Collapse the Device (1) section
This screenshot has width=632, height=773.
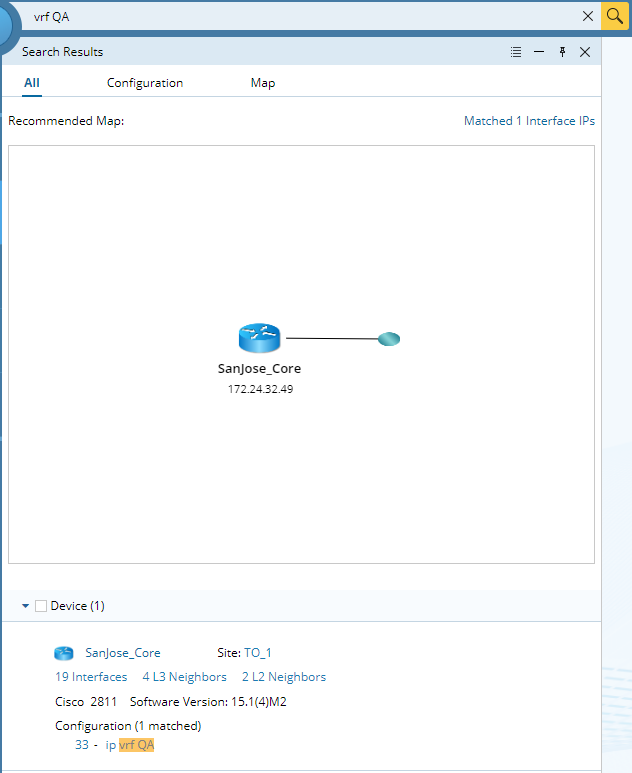25,606
